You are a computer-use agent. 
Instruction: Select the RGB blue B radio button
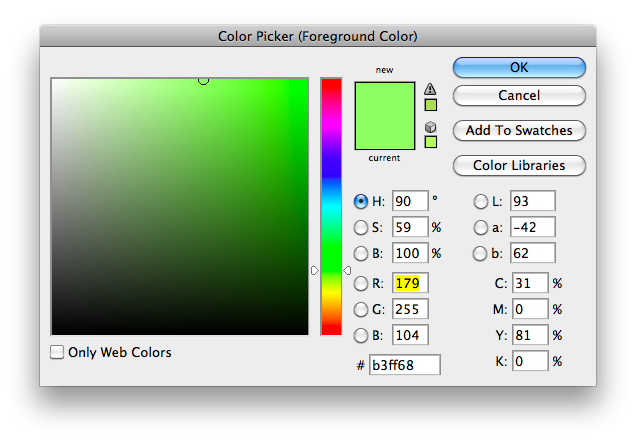(361, 335)
